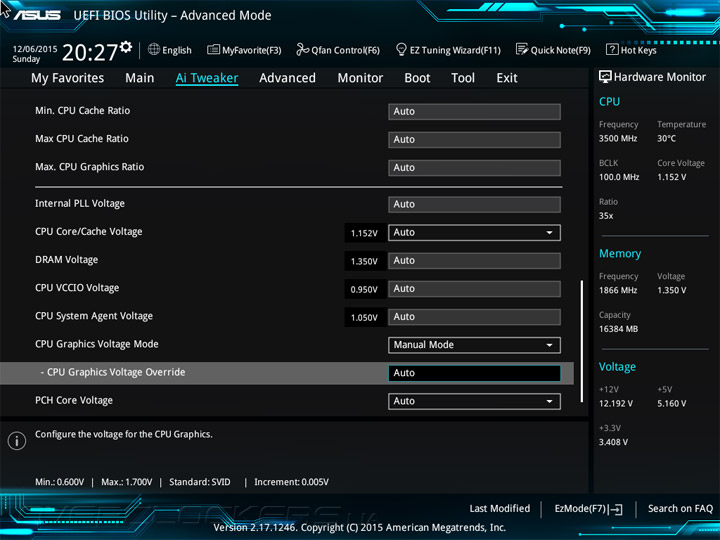Click the Hot Keys label
Image resolution: width=720 pixels, height=540 pixels.
coord(638,50)
